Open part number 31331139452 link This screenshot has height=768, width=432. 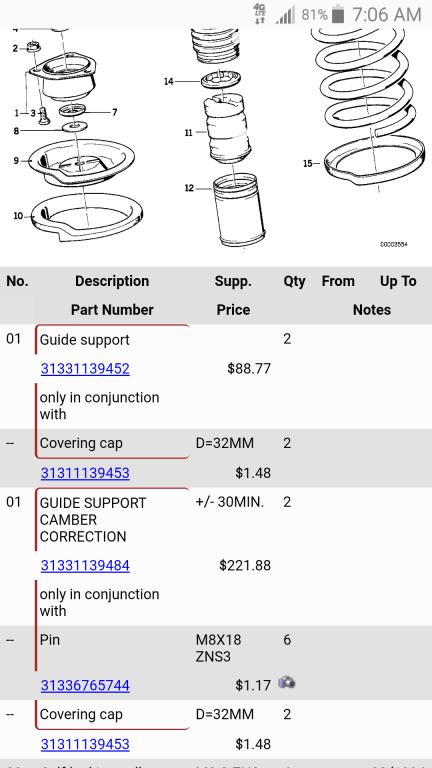(85, 368)
